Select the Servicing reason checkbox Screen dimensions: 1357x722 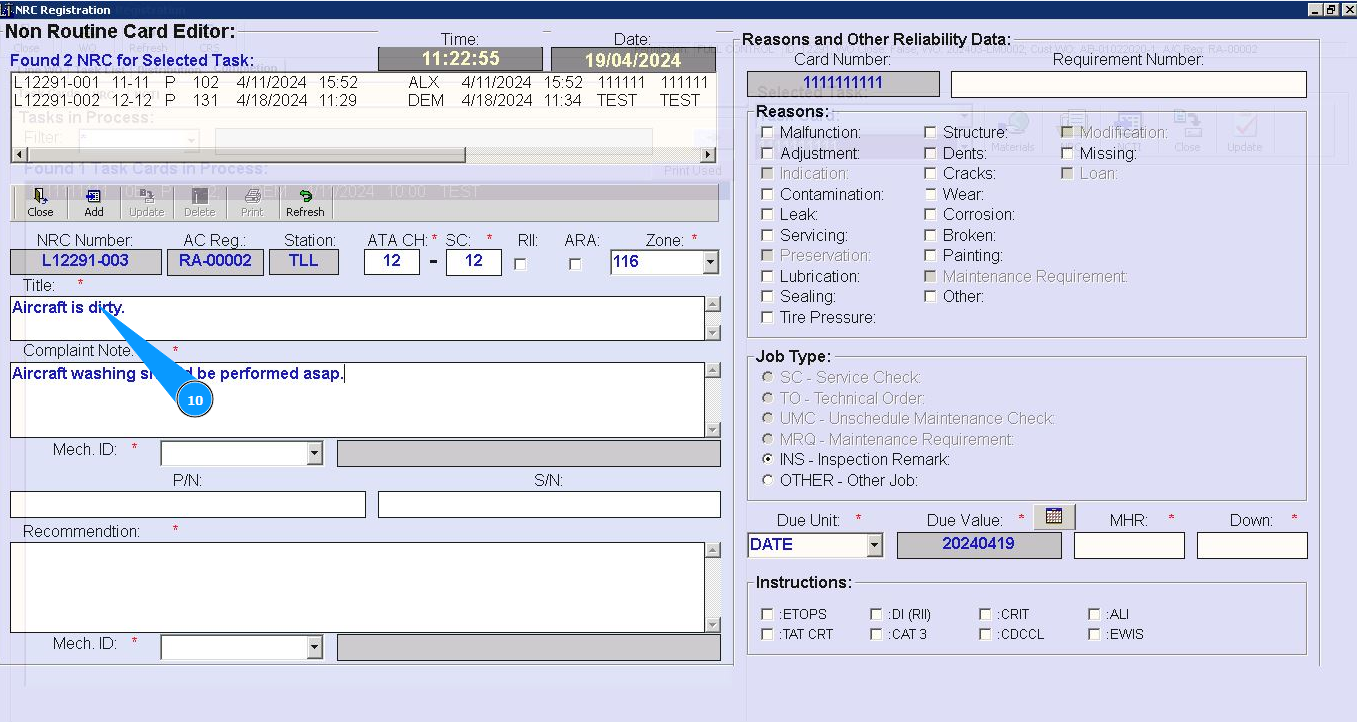click(x=767, y=235)
